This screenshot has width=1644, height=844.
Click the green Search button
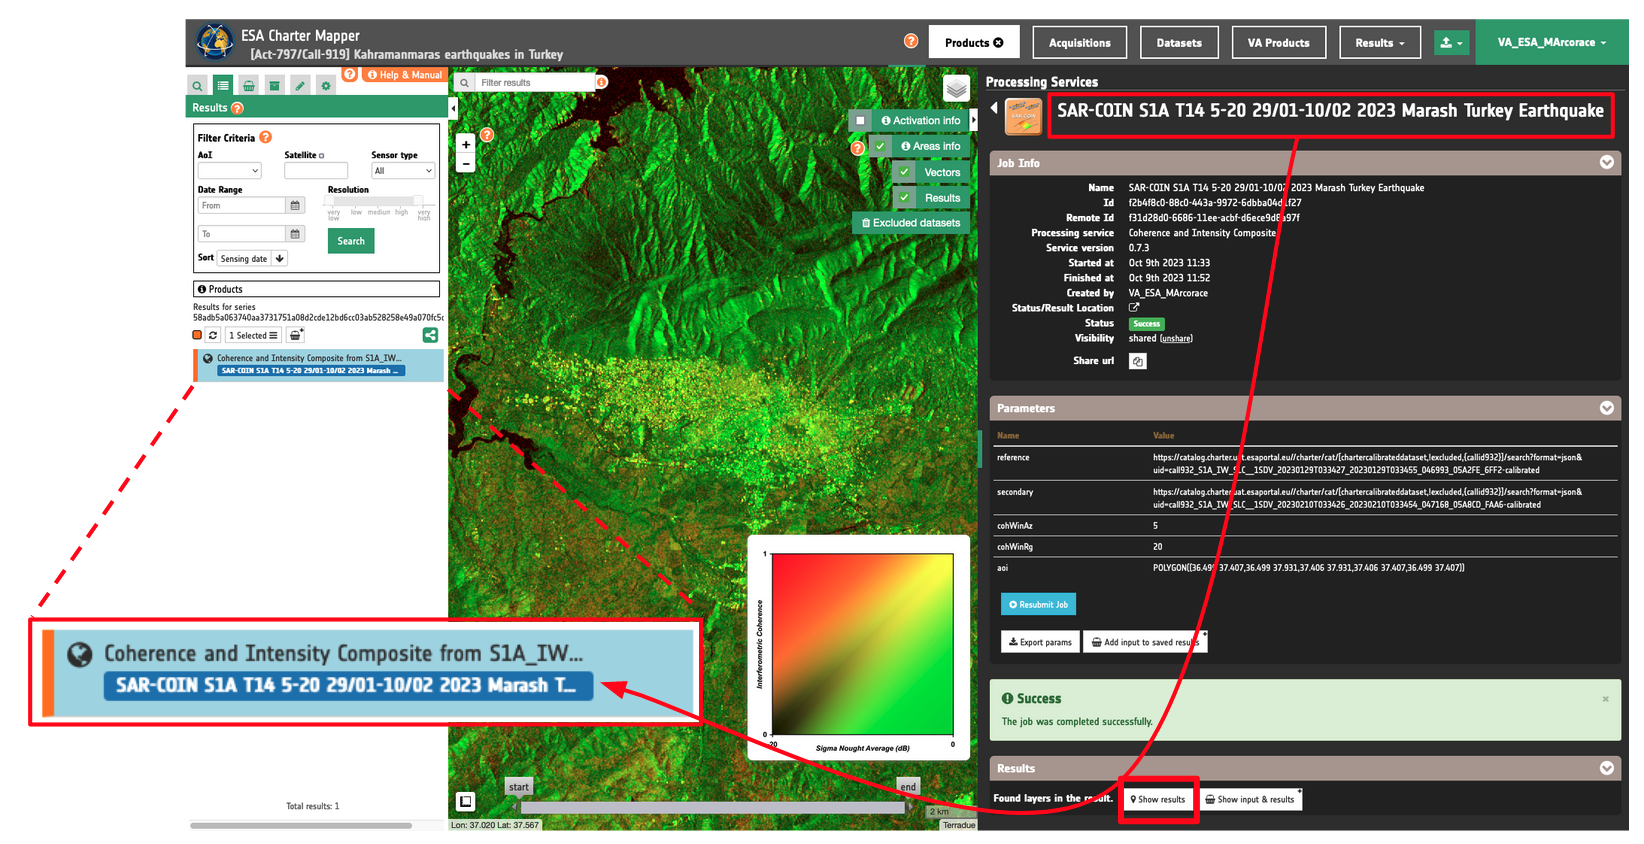coord(351,241)
